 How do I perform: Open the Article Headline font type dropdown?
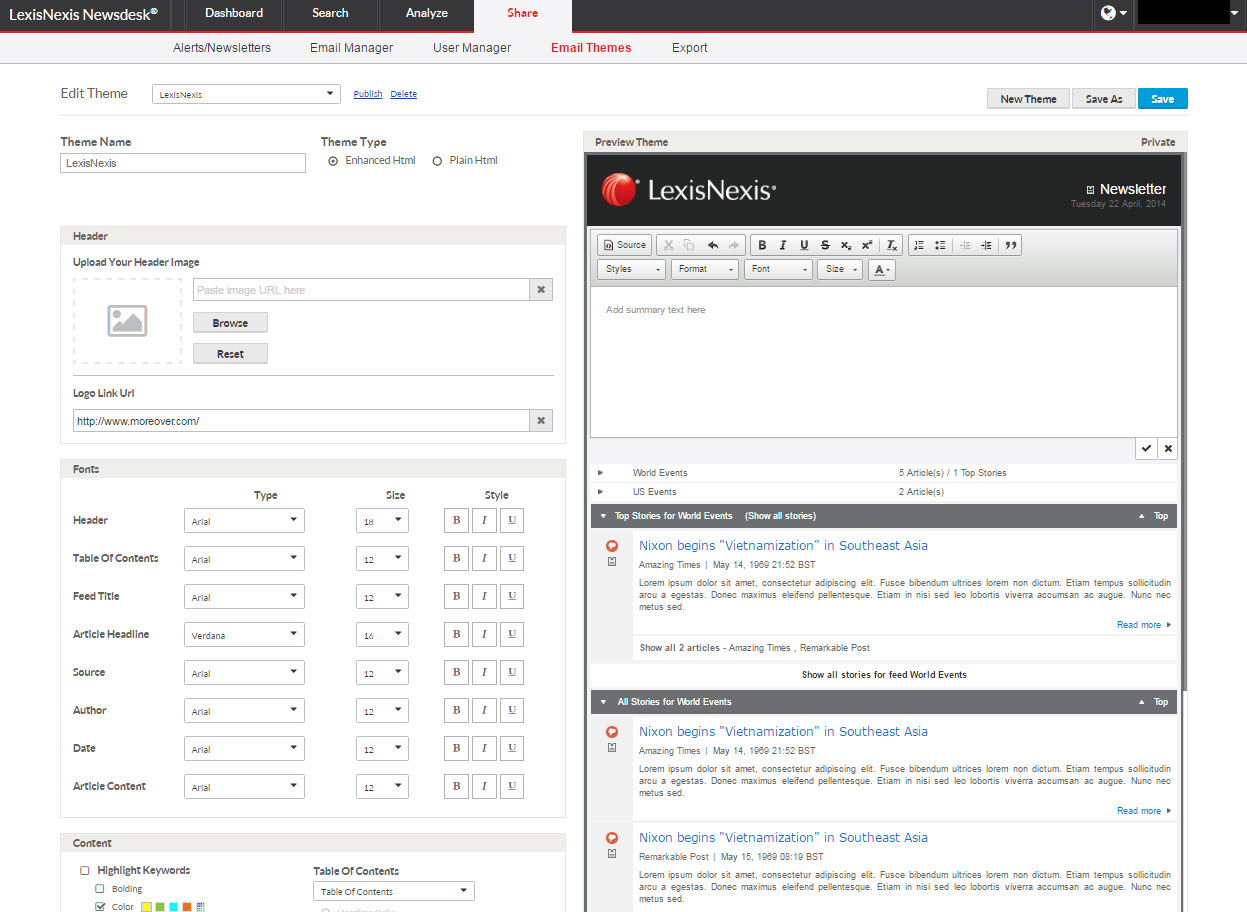[x=244, y=634]
